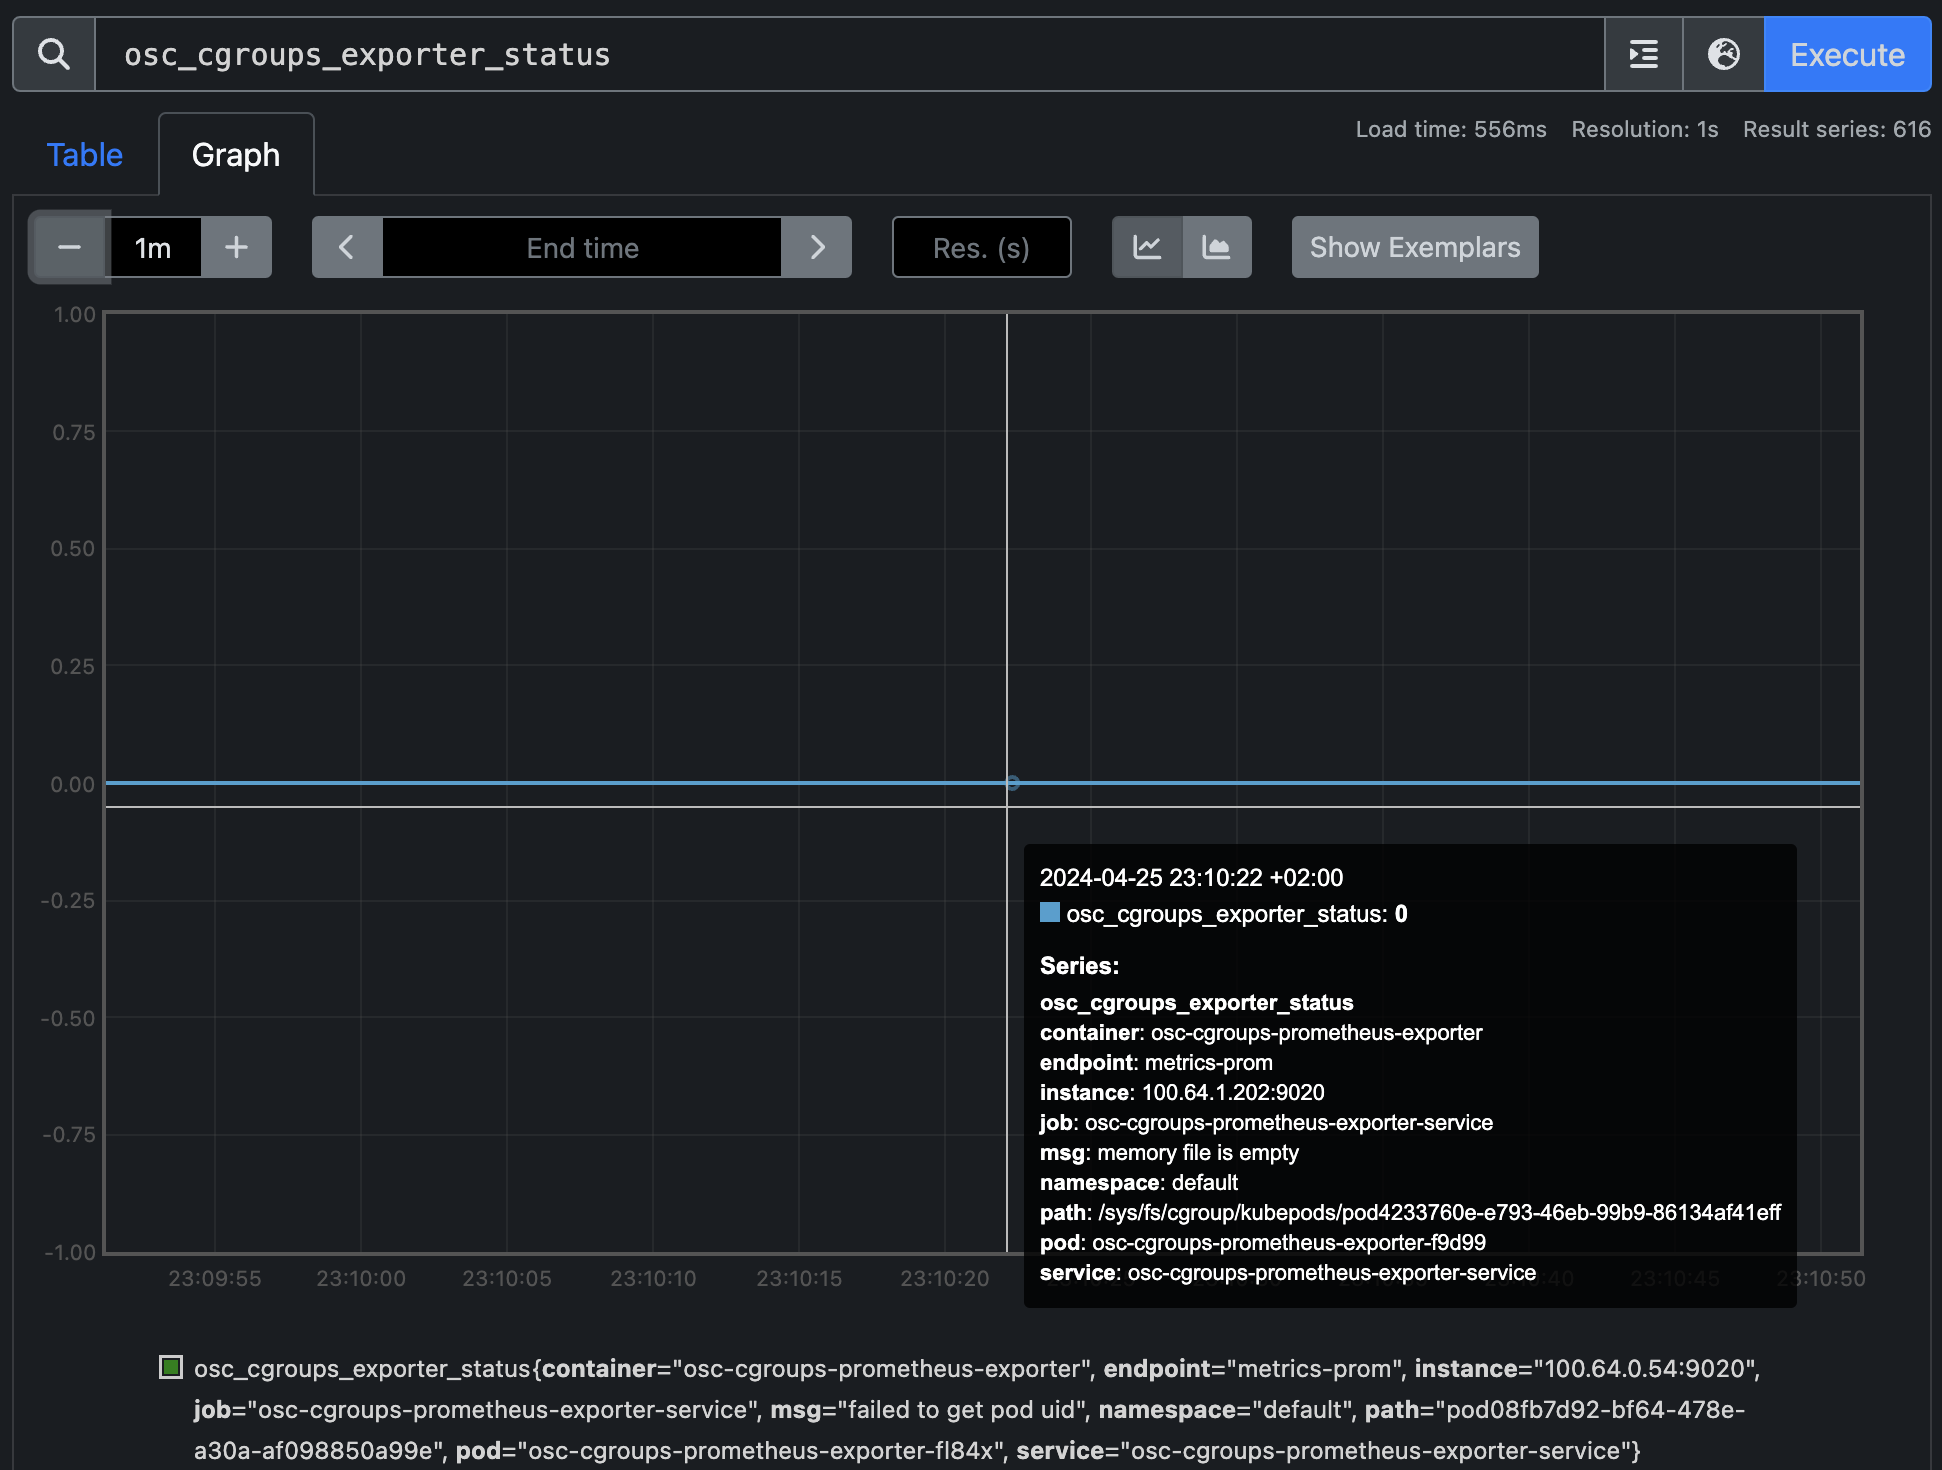This screenshot has width=1942, height=1470.
Task: Open the Table tab
Action: point(84,155)
